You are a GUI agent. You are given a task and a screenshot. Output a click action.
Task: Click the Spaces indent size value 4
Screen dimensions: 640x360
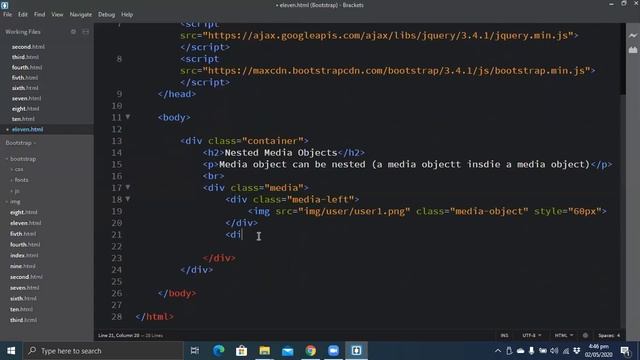(x=618, y=335)
